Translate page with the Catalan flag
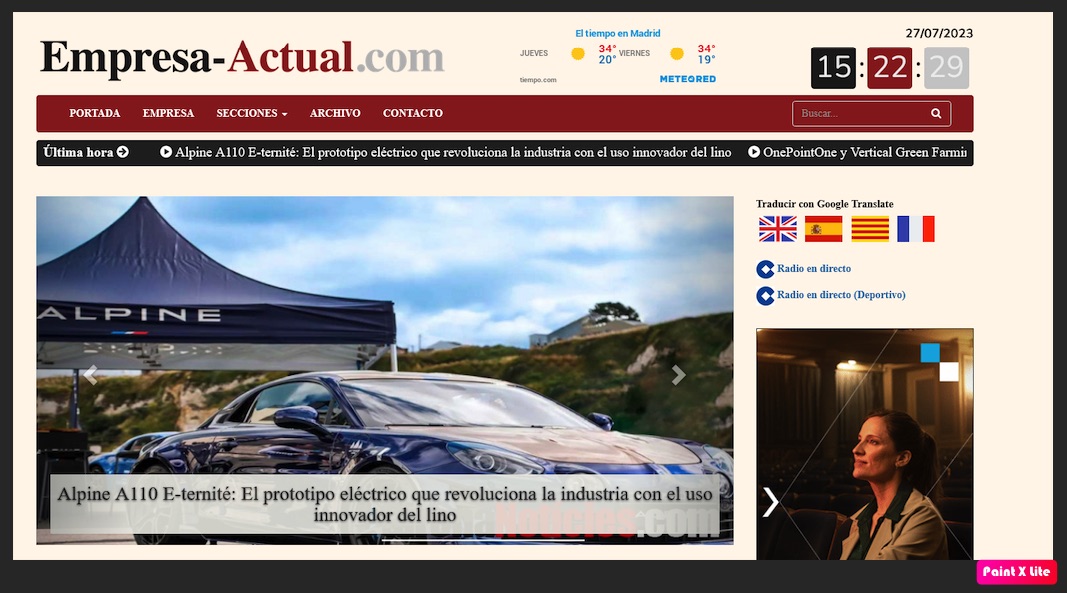The width and height of the screenshot is (1067, 593). (870, 229)
